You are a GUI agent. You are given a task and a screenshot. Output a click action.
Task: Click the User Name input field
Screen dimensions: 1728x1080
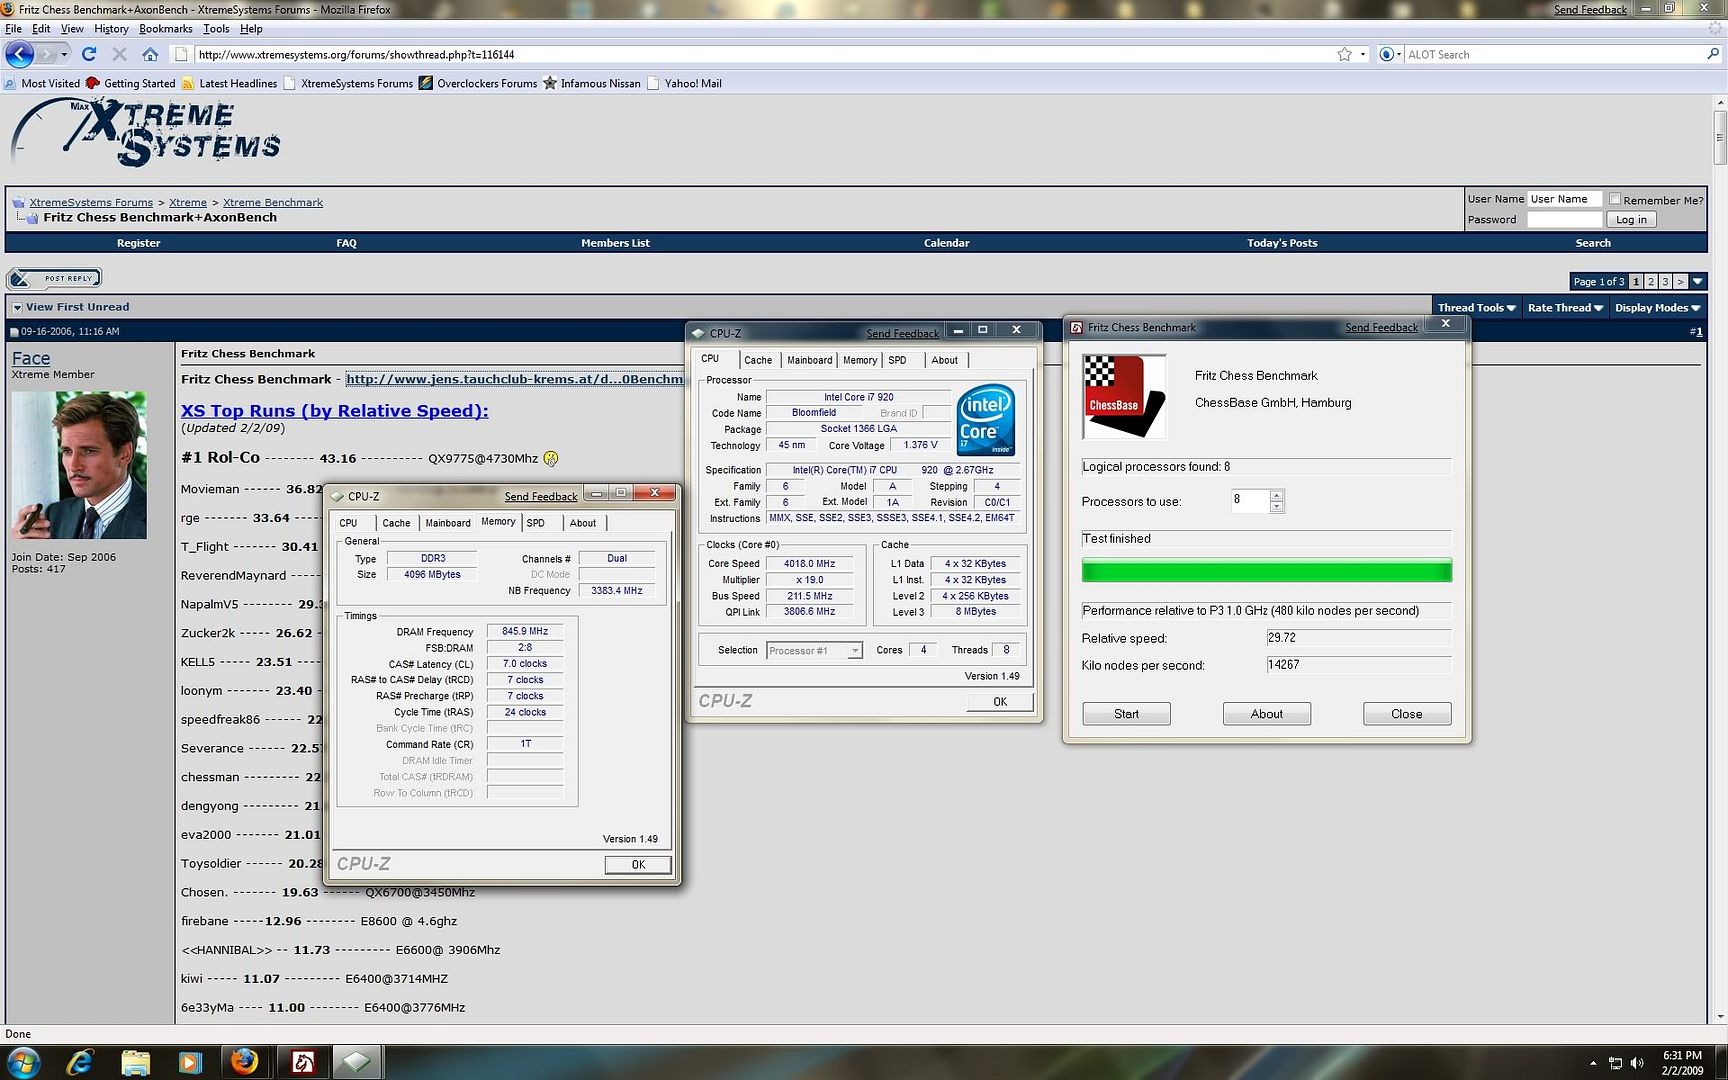1564,199
